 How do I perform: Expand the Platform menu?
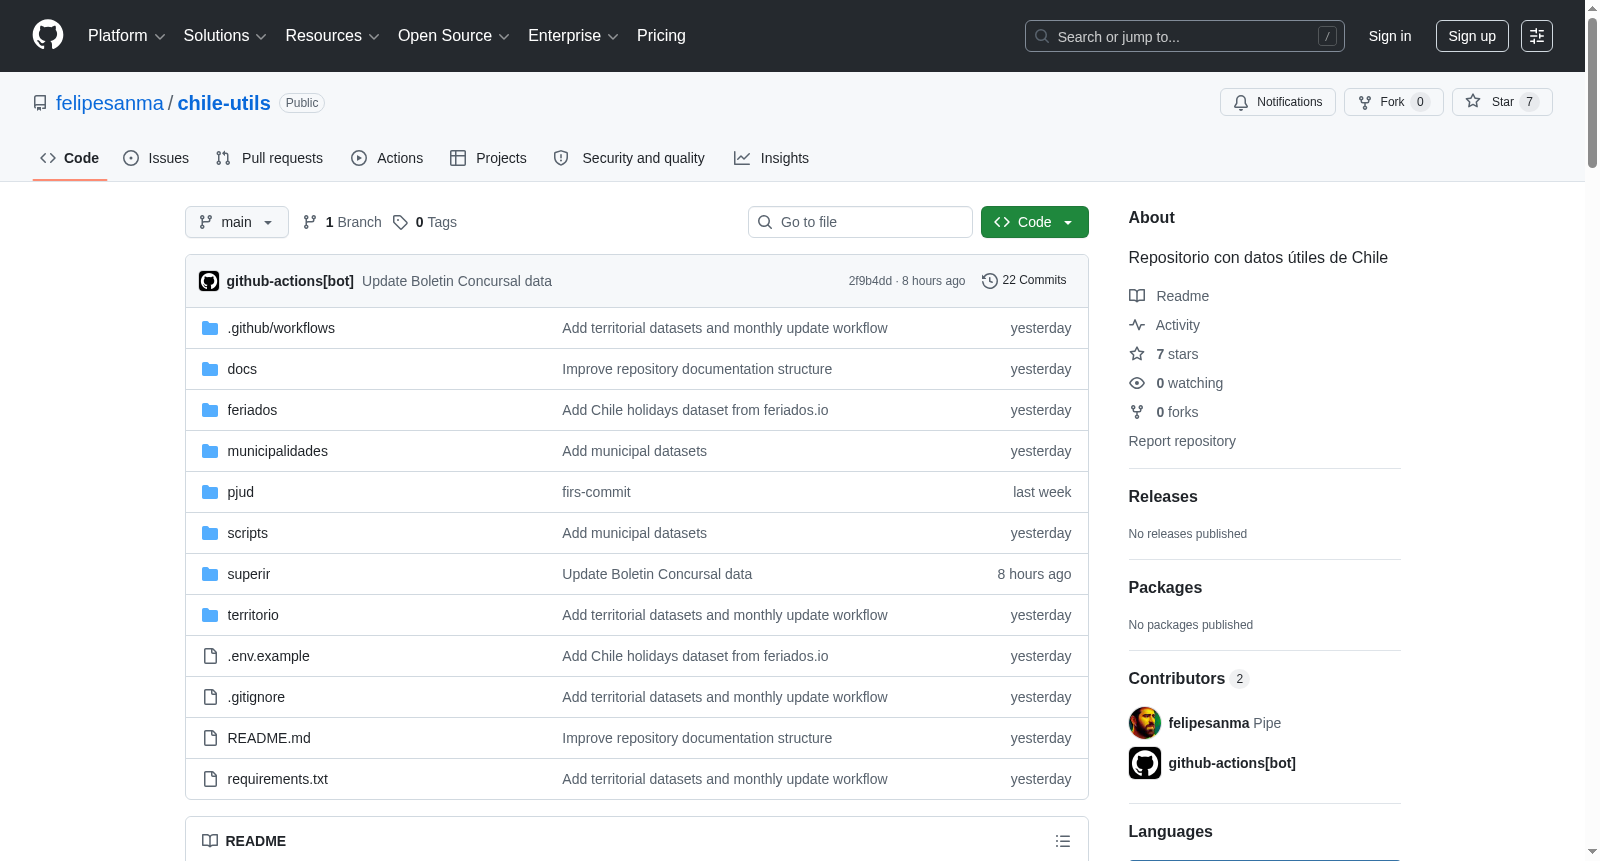coord(127,36)
